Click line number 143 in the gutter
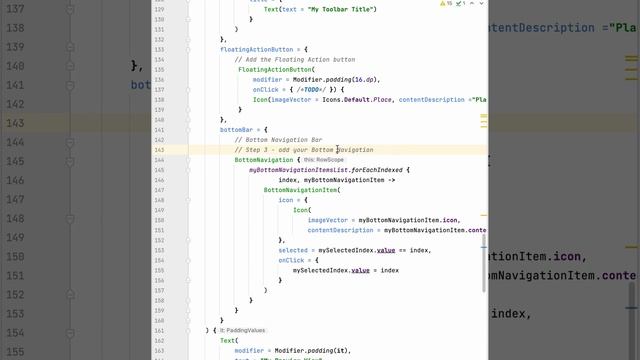 (159, 150)
